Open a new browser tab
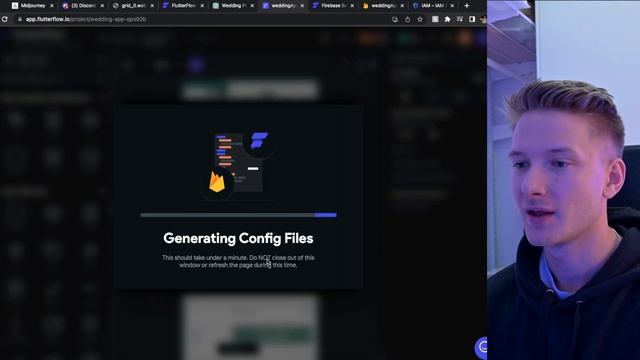The image size is (640, 360). [467, 6]
